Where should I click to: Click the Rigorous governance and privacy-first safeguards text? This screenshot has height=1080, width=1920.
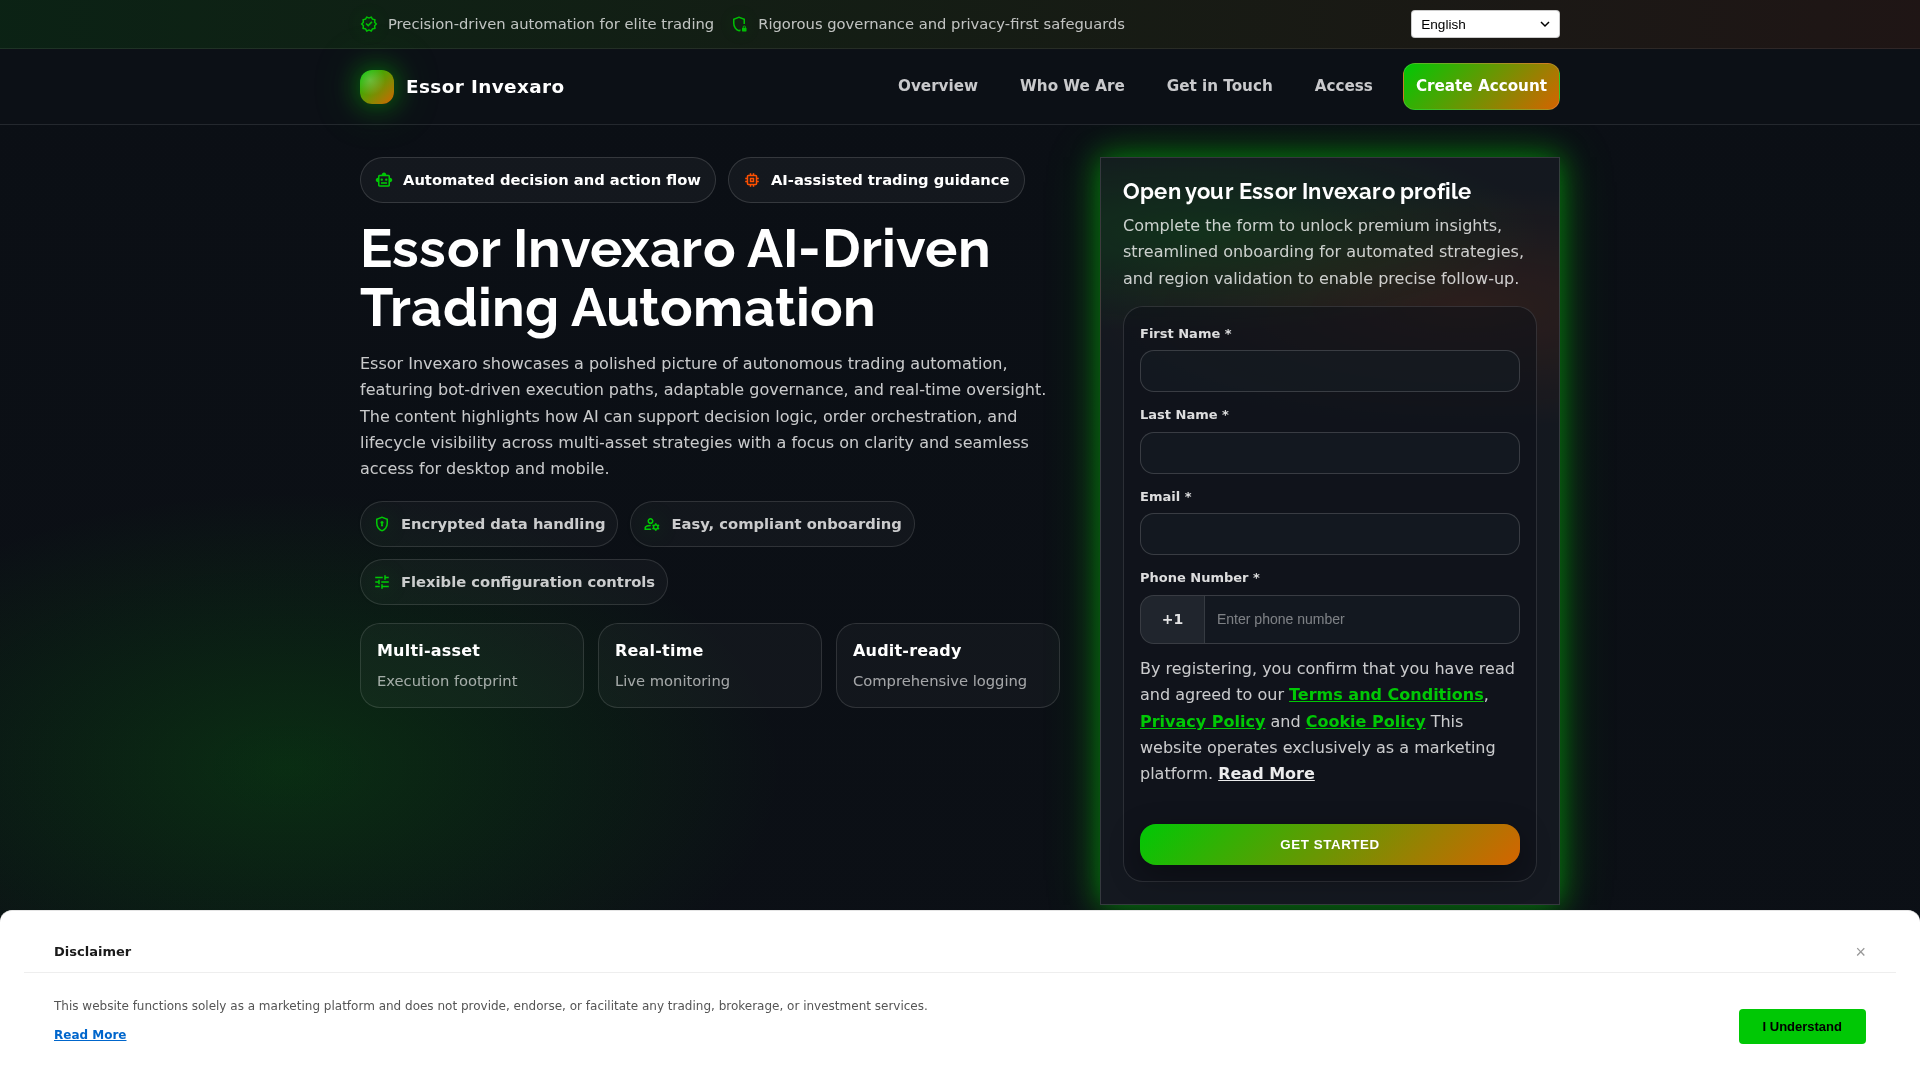941,24
